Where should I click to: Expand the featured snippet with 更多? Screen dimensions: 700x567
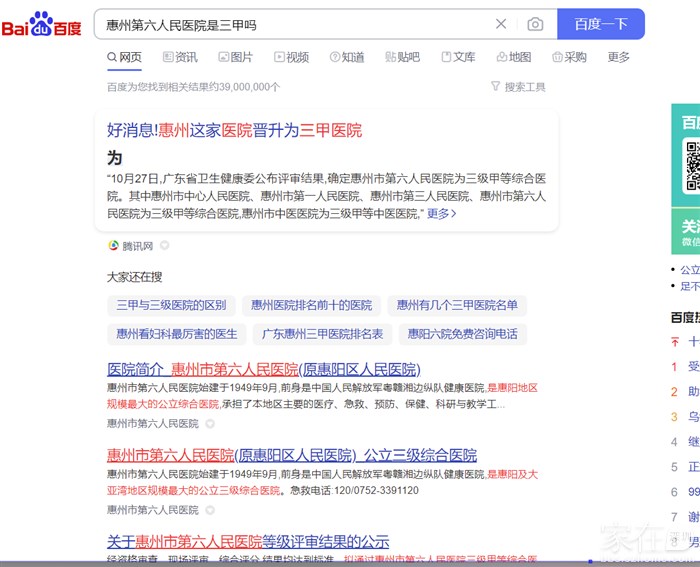441,213
